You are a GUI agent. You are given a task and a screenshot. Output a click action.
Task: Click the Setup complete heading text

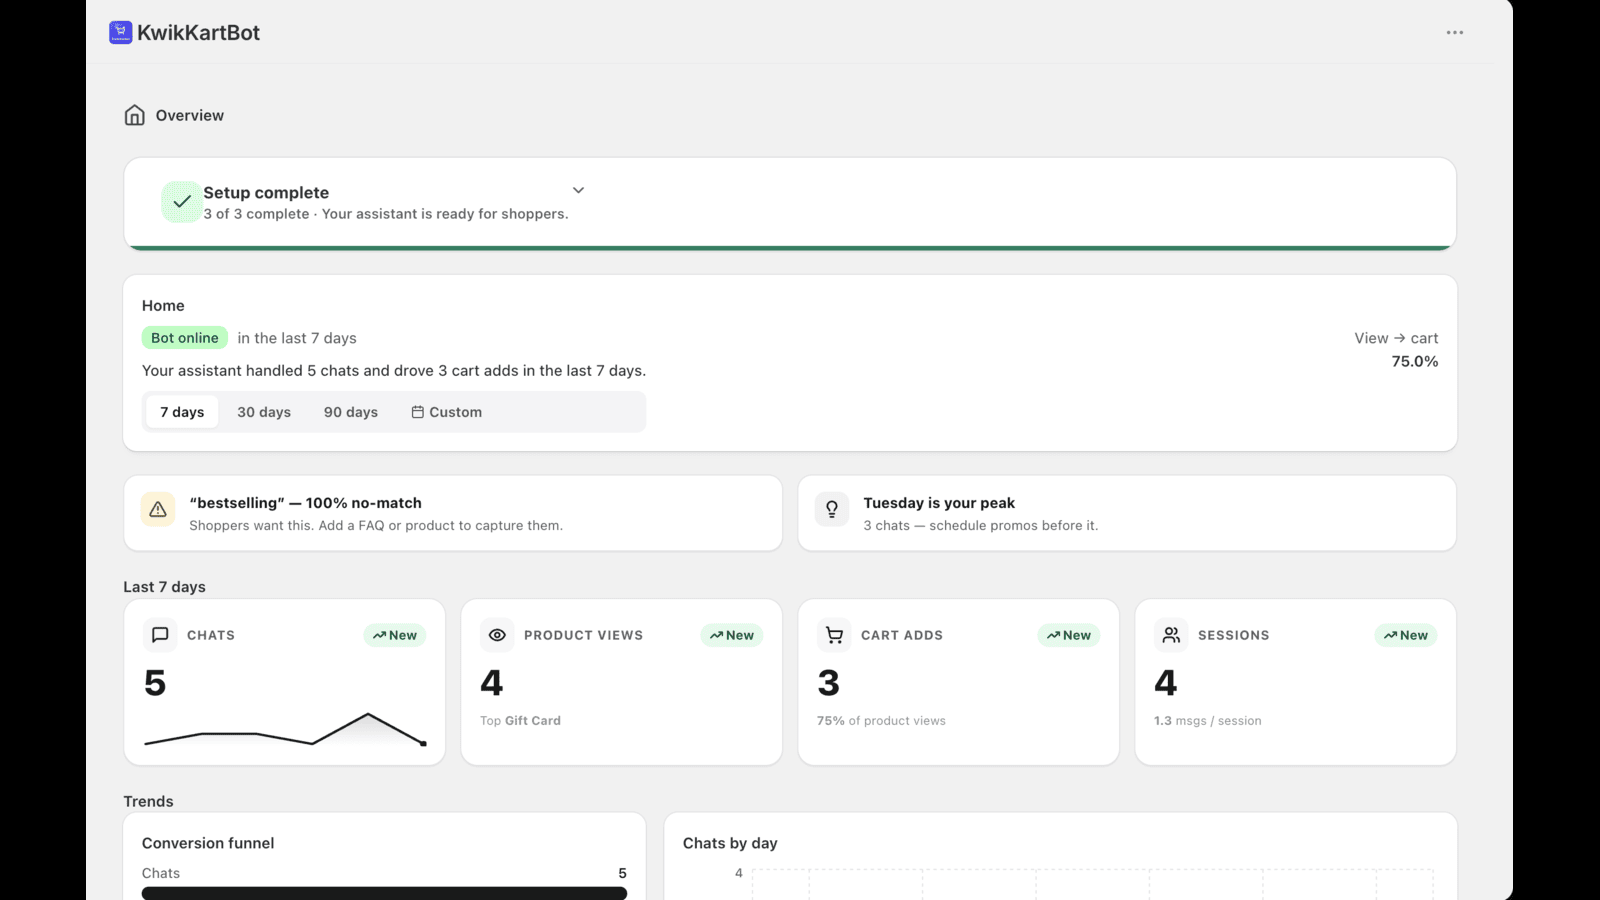(x=266, y=193)
